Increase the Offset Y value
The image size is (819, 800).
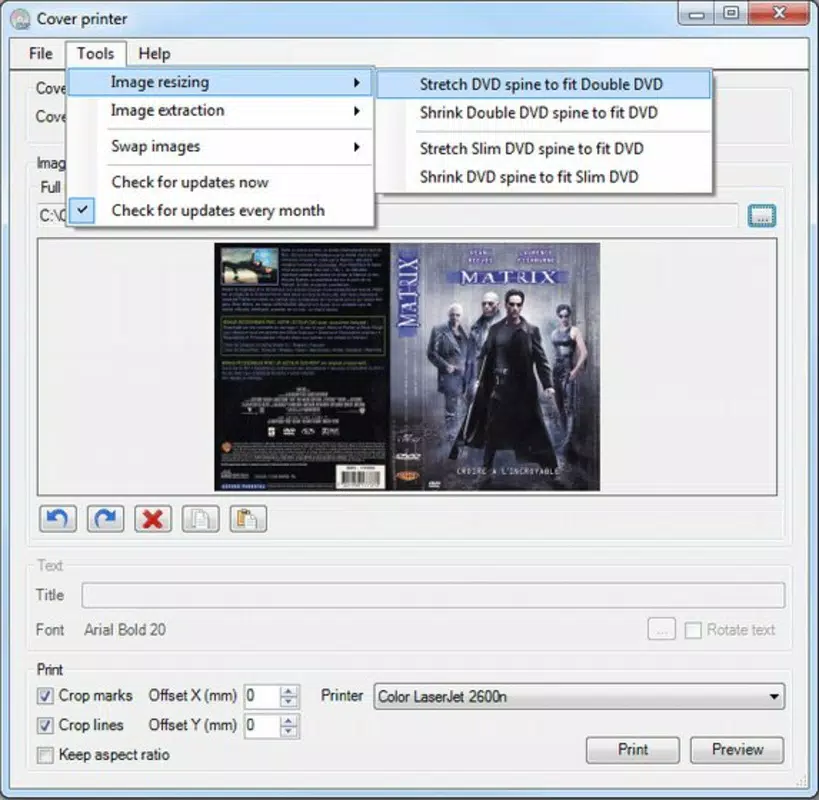[288, 720]
